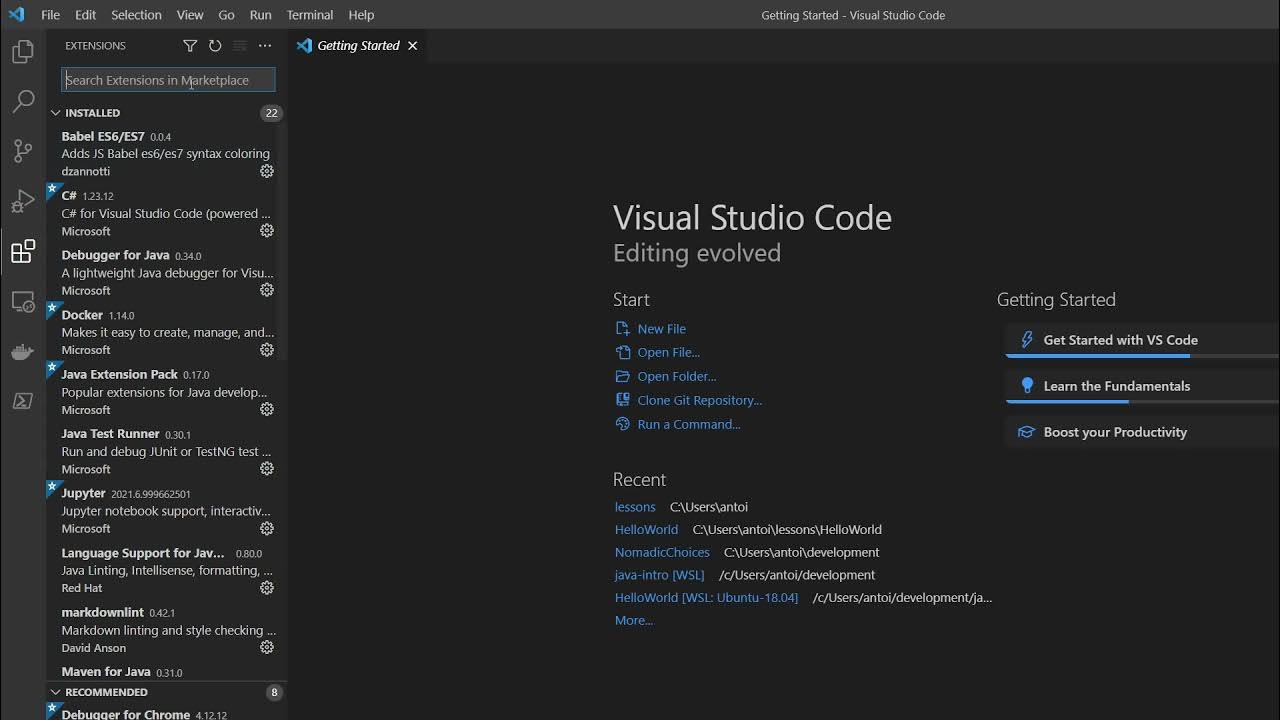Open the Remote Explorer view
Image resolution: width=1280 pixels, height=720 pixels.
[x=23, y=301]
